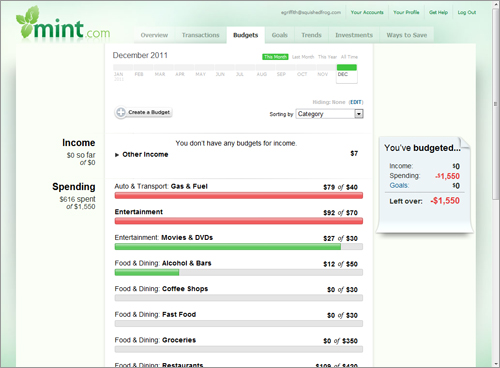Viewport: 500px width, 368px height.
Task: Click the account email address
Action: 311,12
